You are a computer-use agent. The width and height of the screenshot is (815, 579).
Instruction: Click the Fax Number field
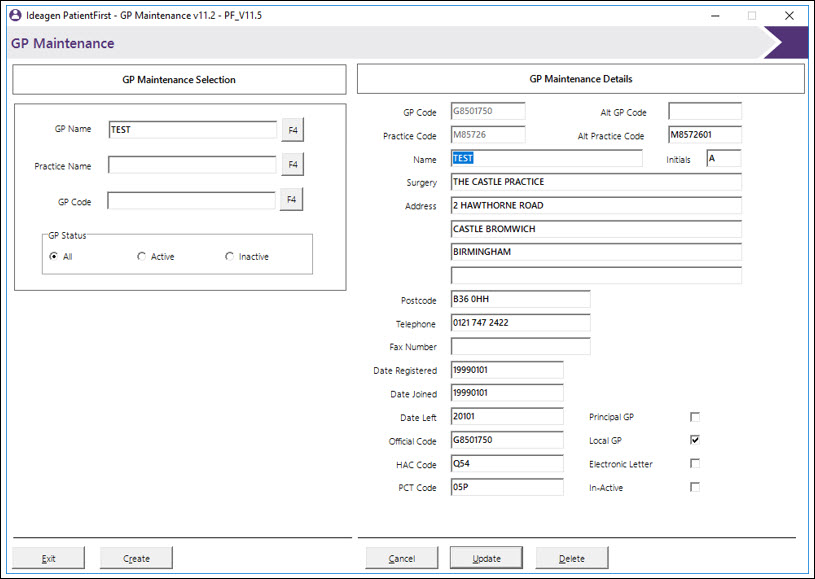click(521, 346)
